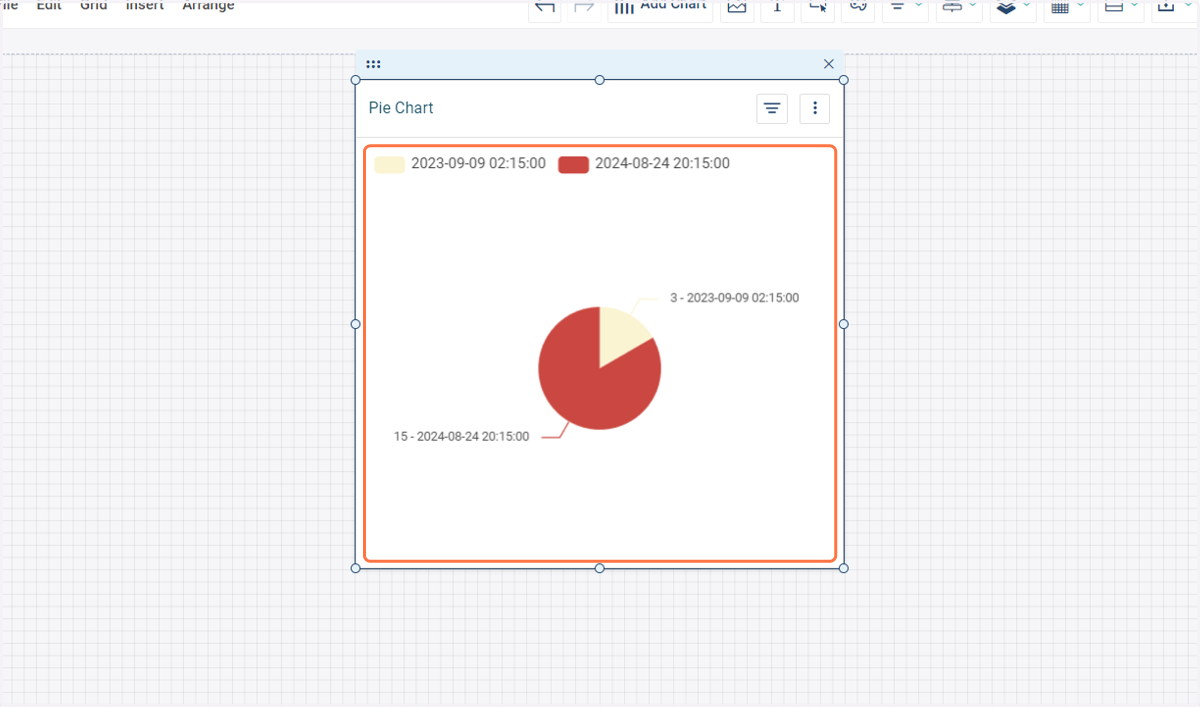Screen dimensions: 1200x707
Task: Open the grid settings dropdown
Action: click(1066, 7)
